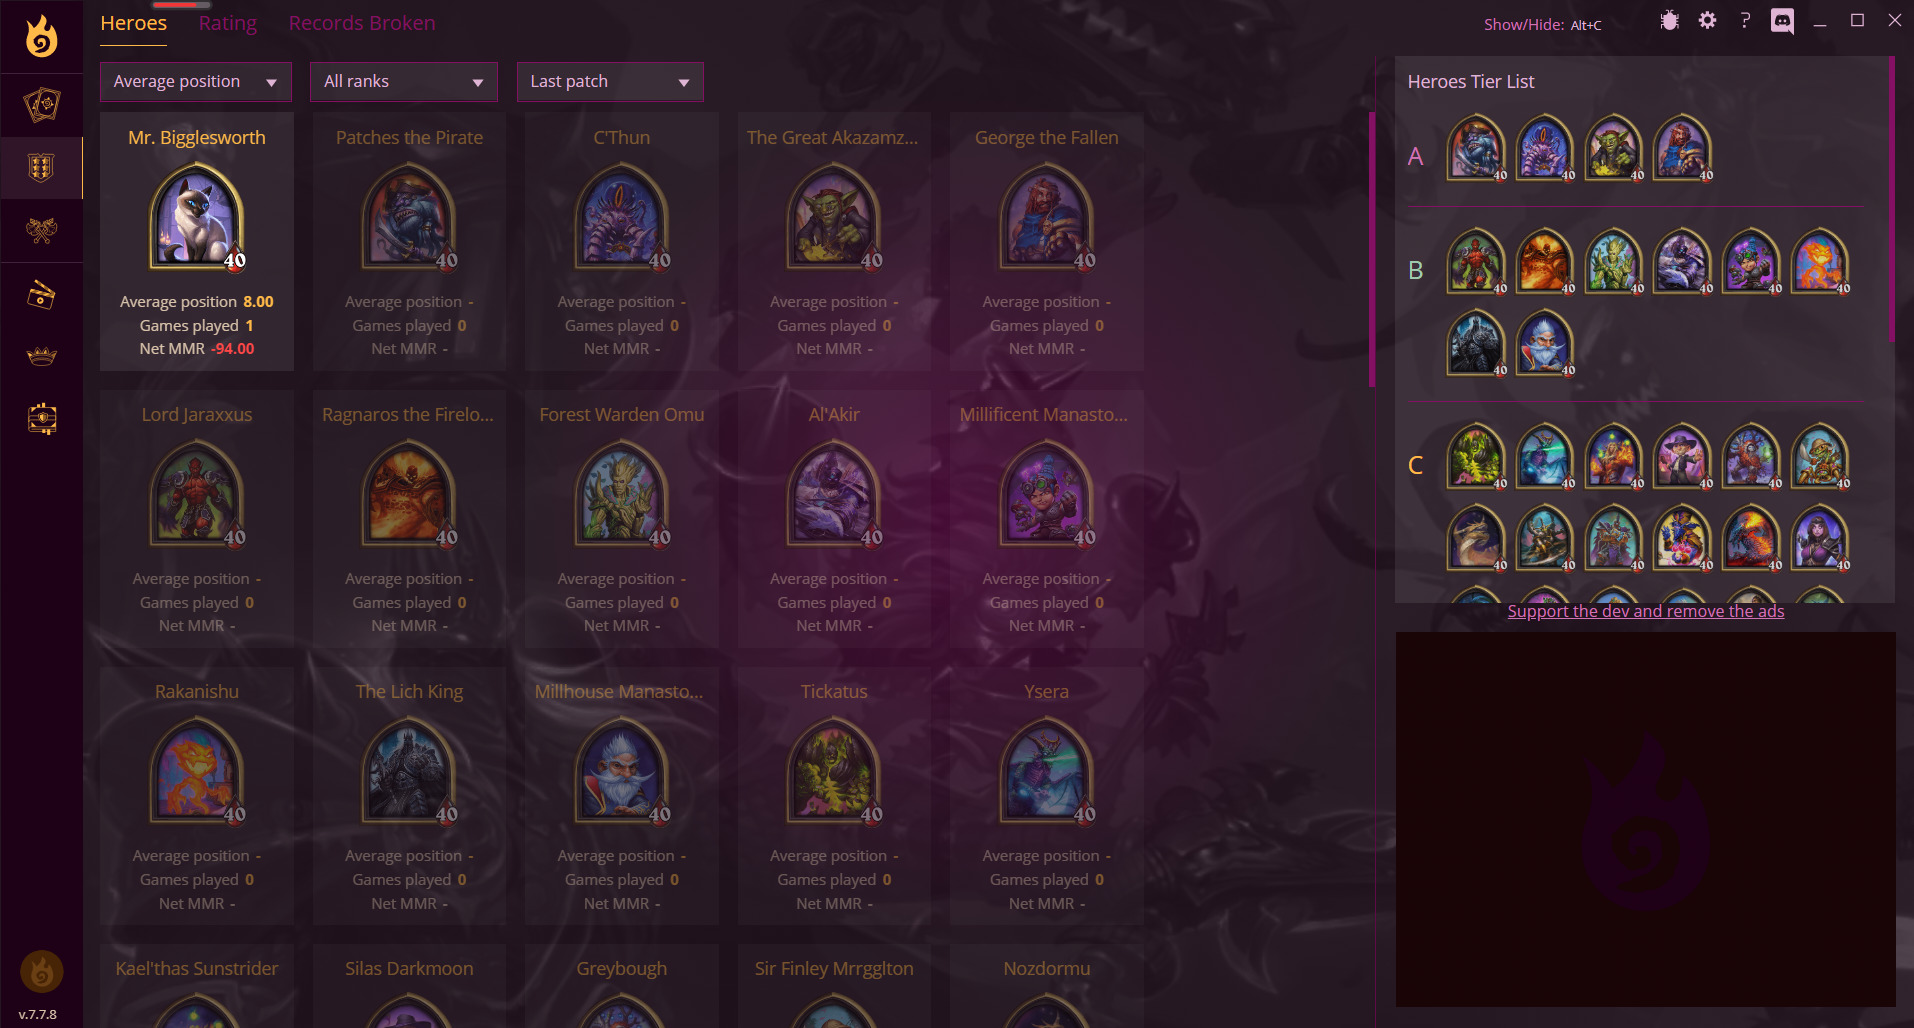
Task: Switch to the Records Broken tab
Action: point(362,23)
